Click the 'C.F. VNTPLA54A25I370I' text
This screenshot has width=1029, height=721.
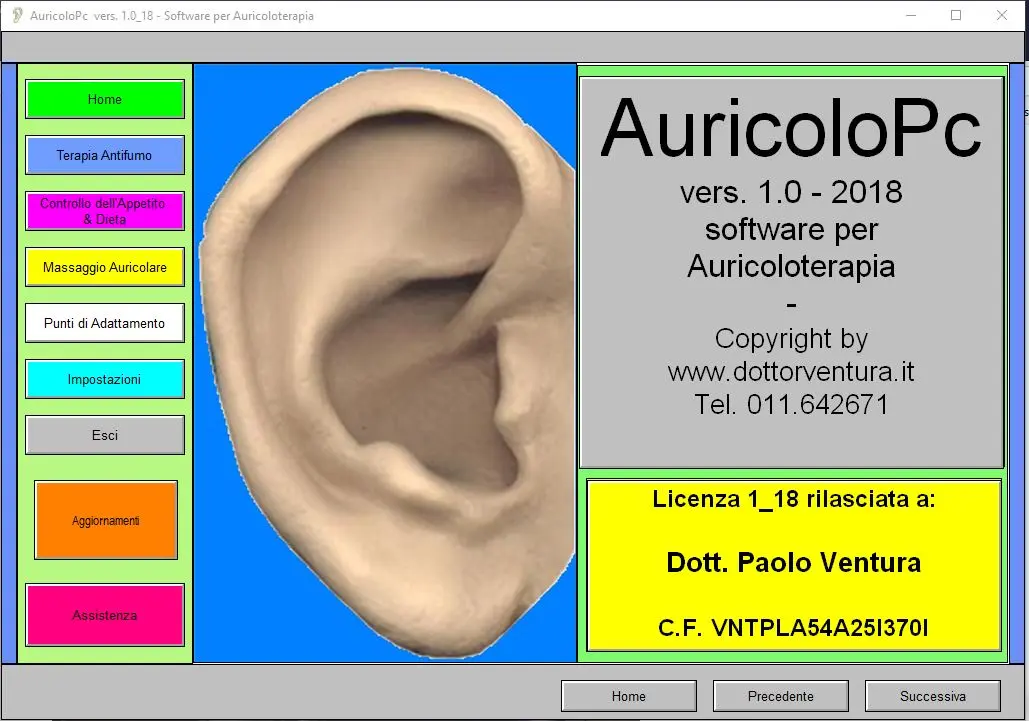(x=793, y=628)
